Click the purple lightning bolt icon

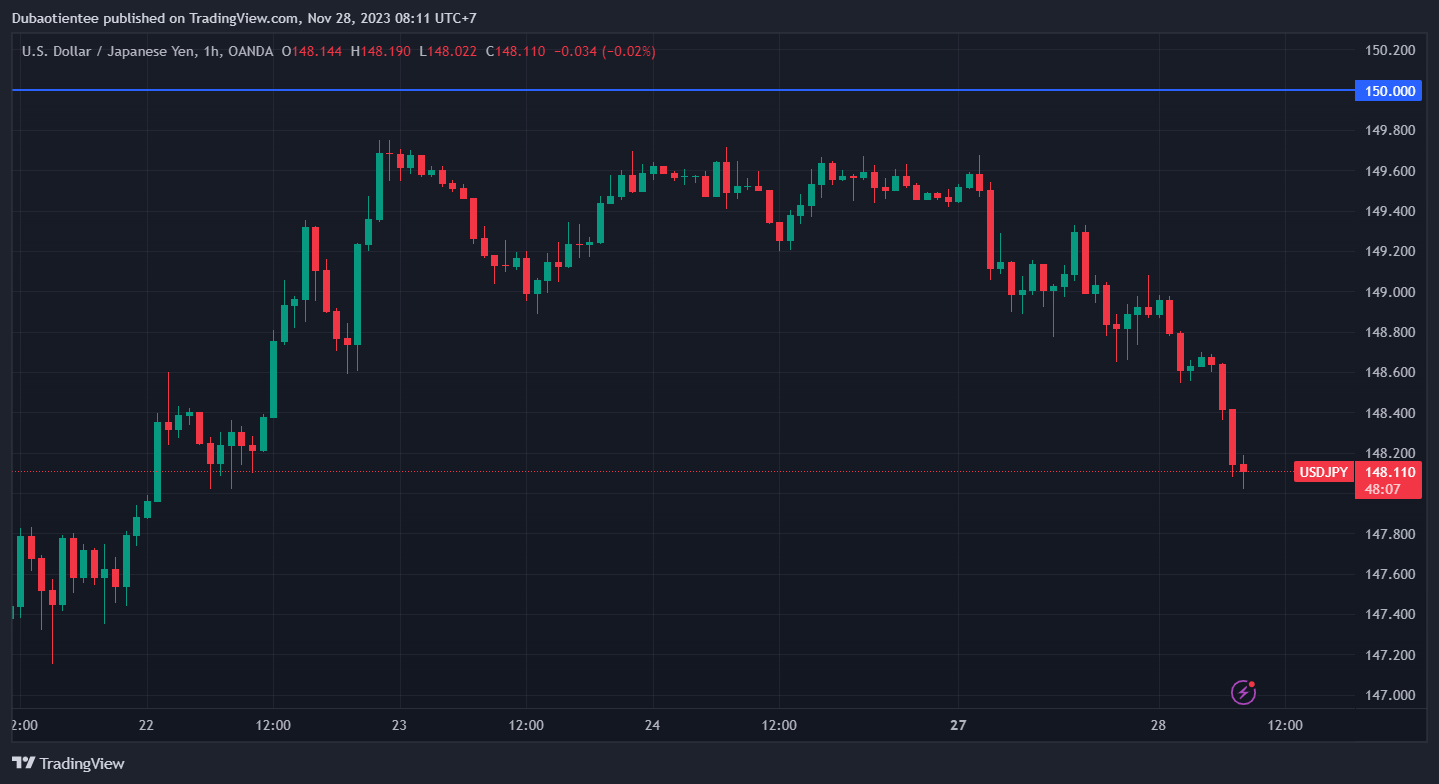pos(1243,691)
